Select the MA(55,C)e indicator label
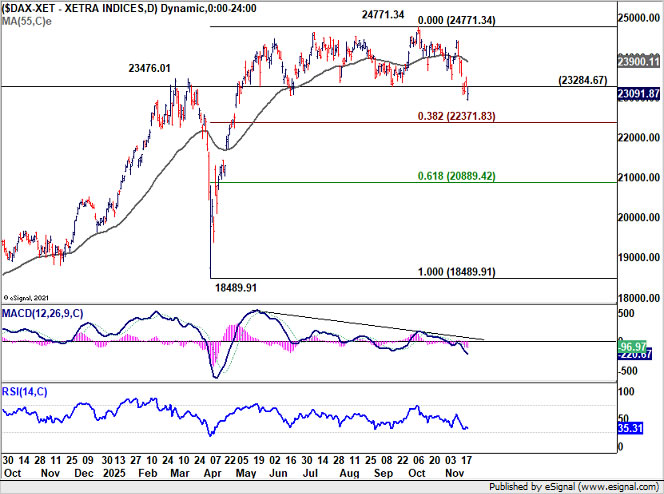Screen dimensions: 664x494 (x=27, y=21)
